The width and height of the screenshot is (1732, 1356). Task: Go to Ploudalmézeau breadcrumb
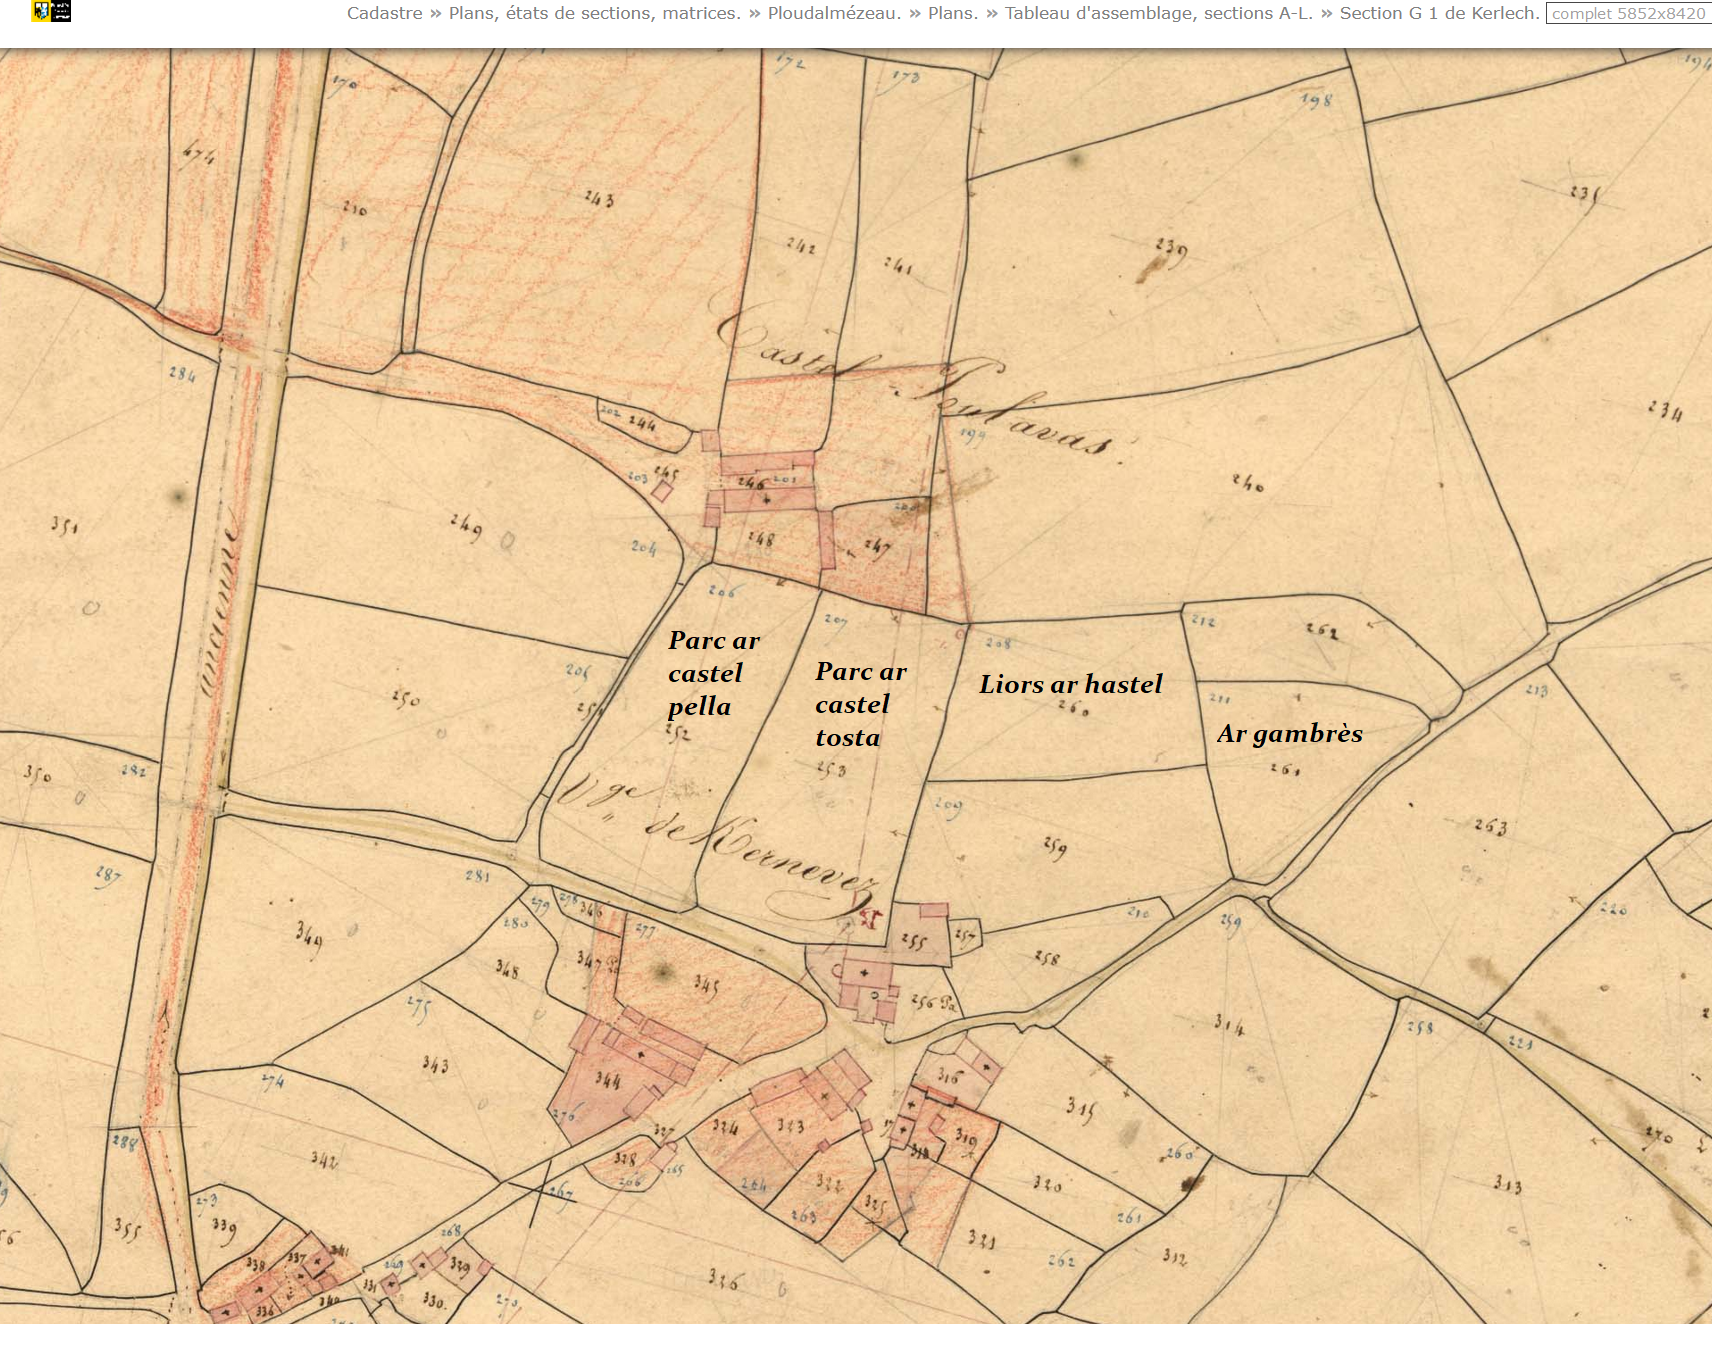833,13
